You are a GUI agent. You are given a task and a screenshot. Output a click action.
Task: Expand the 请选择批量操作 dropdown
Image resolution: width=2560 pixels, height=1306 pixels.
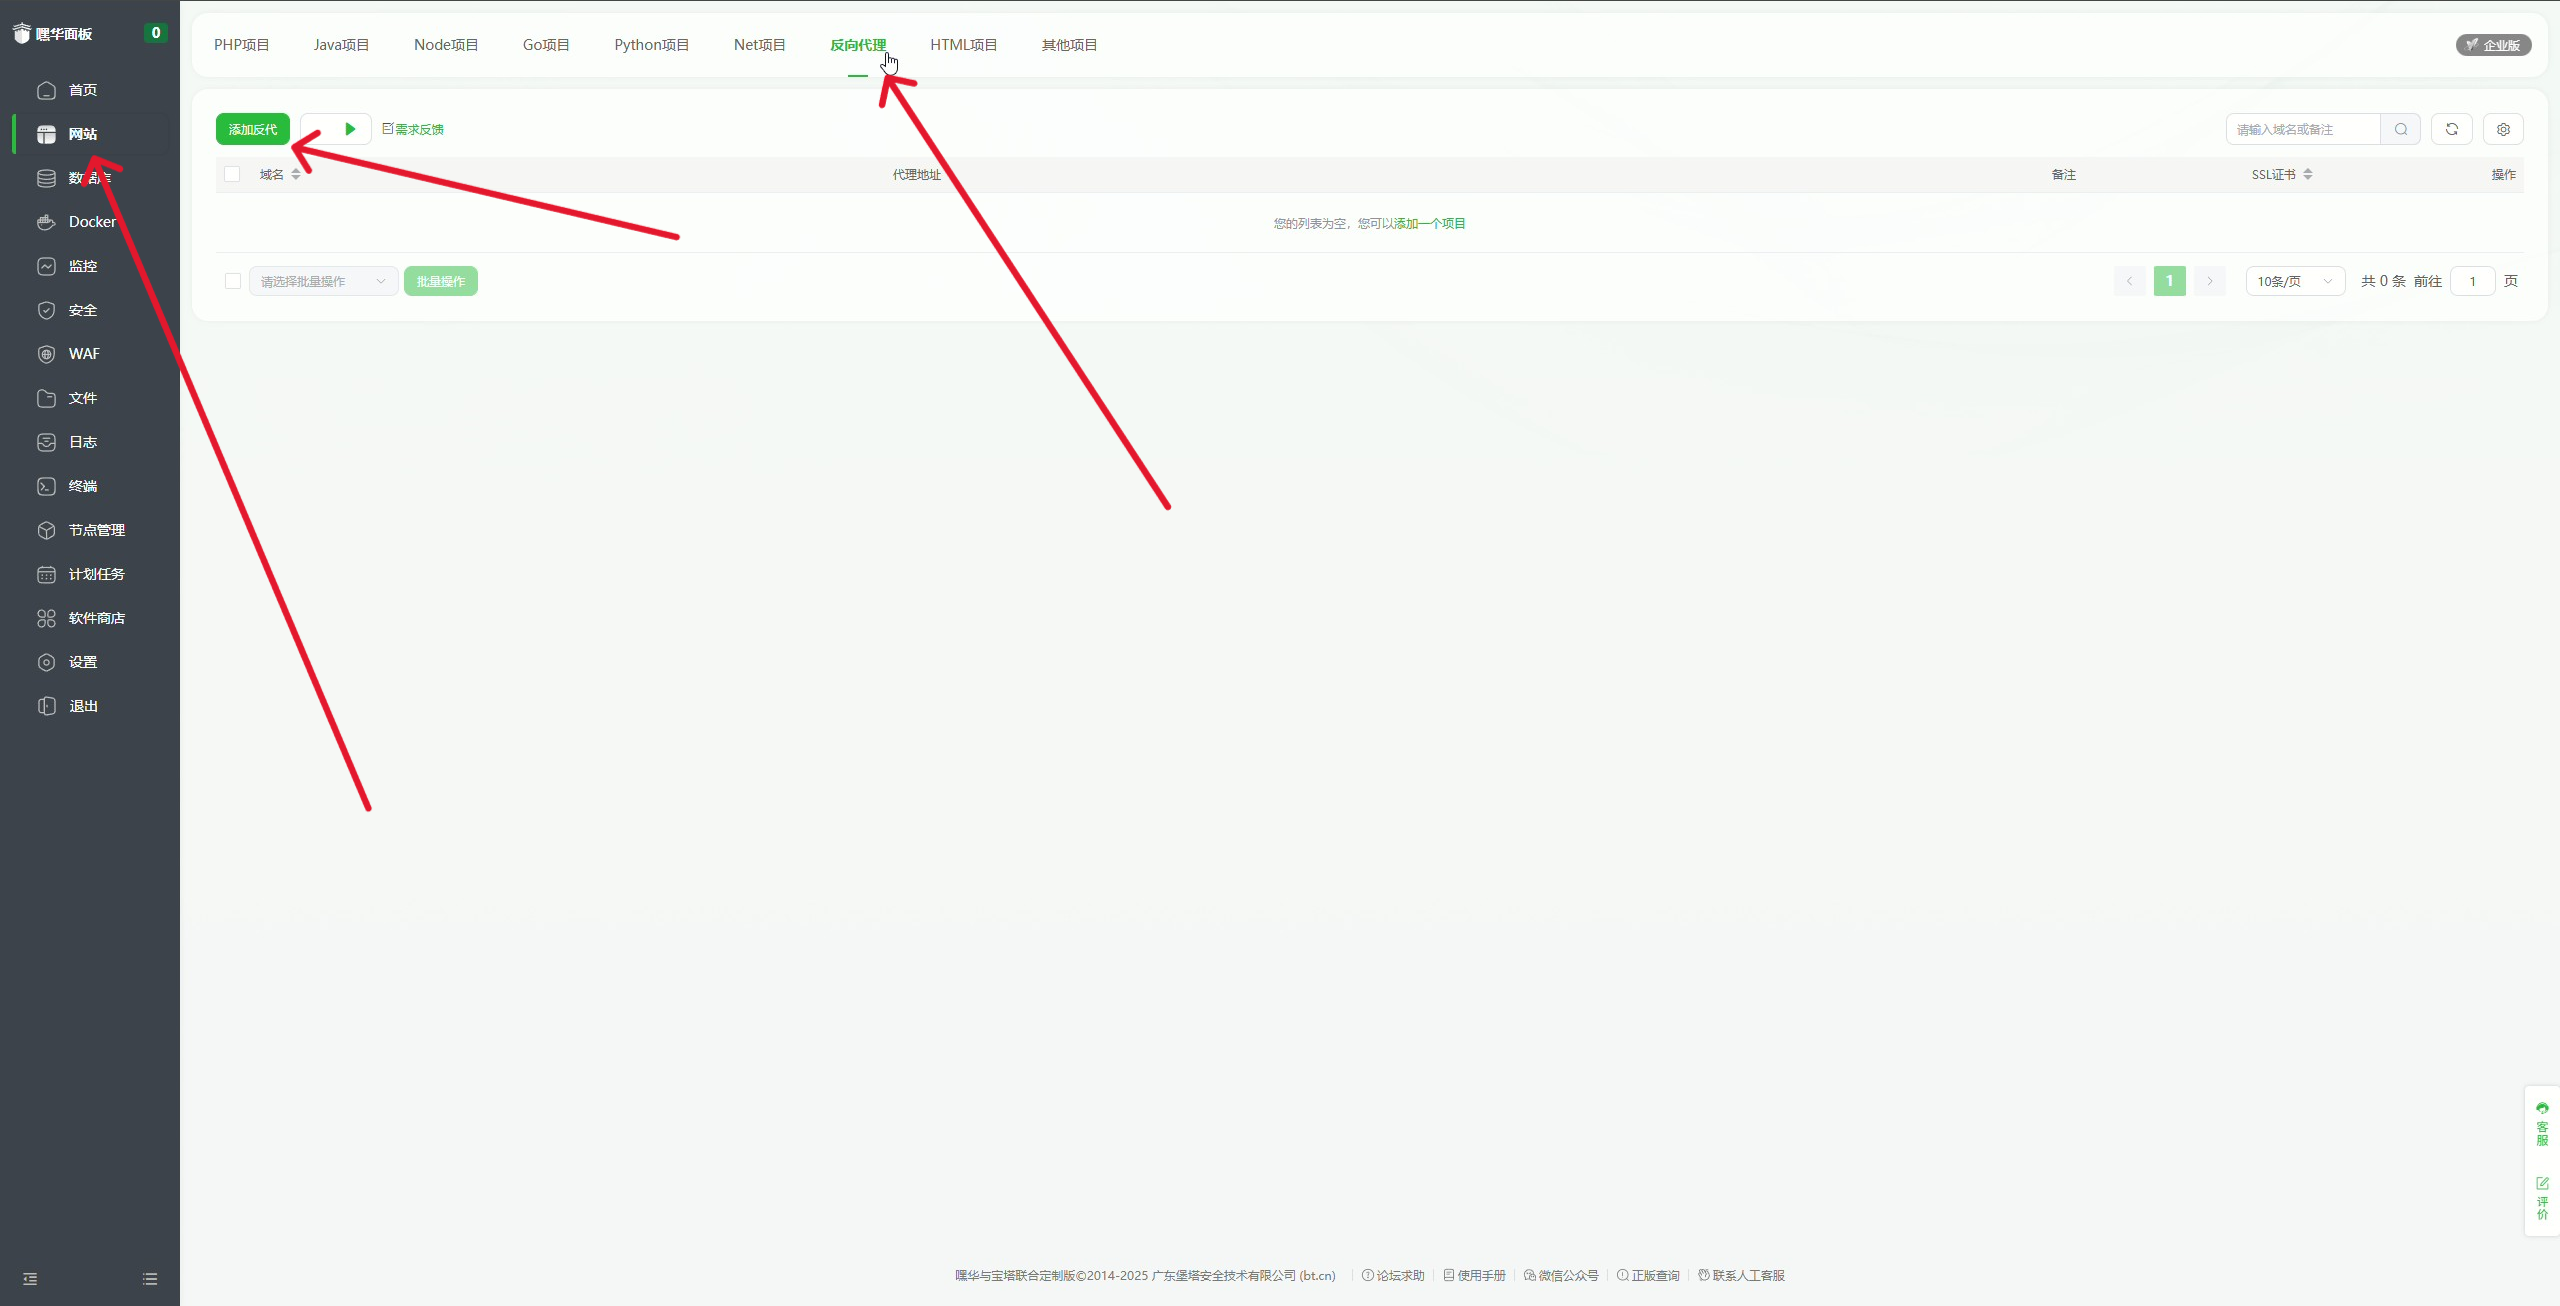point(322,281)
